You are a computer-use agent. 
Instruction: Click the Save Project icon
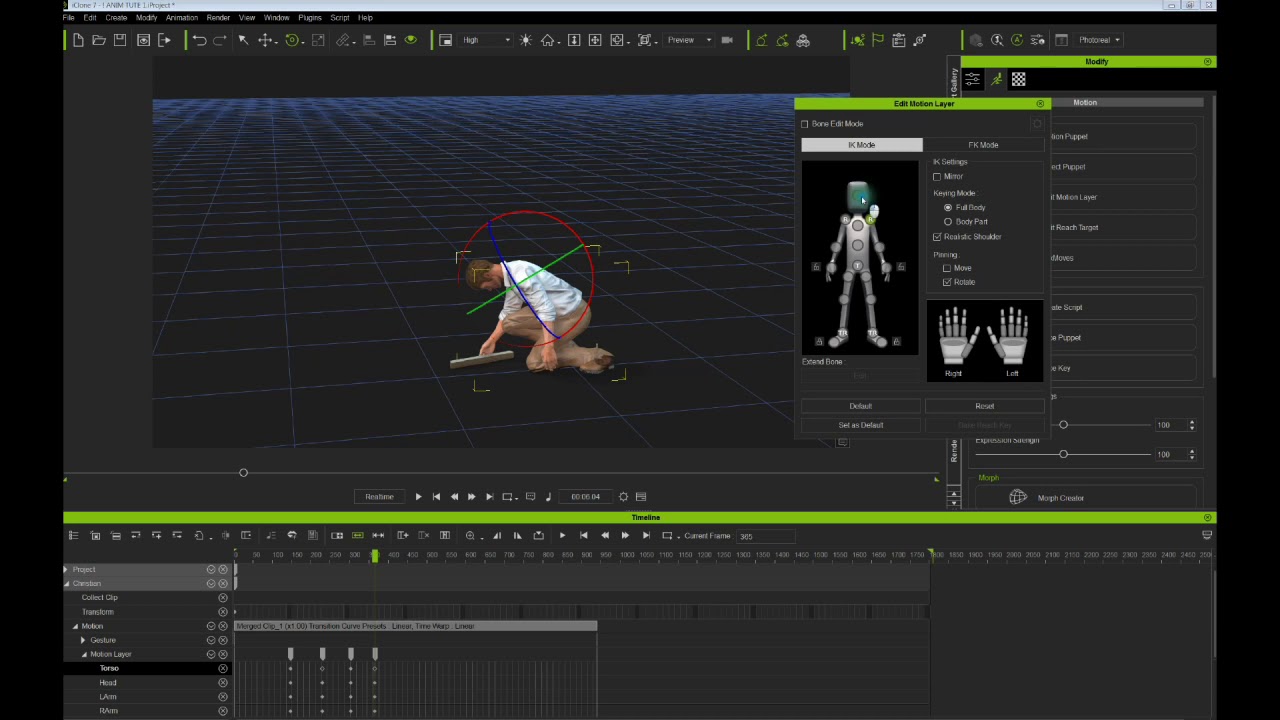pyautogui.click(x=120, y=40)
